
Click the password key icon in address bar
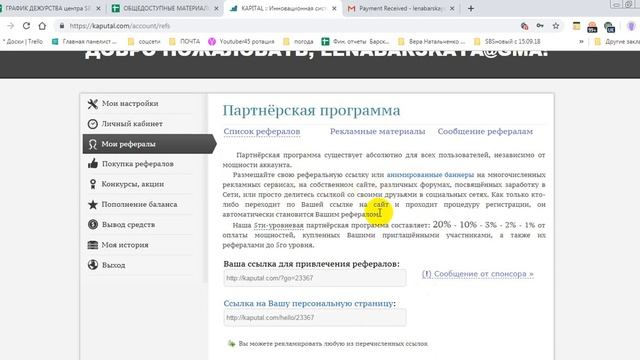(x=540, y=26)
